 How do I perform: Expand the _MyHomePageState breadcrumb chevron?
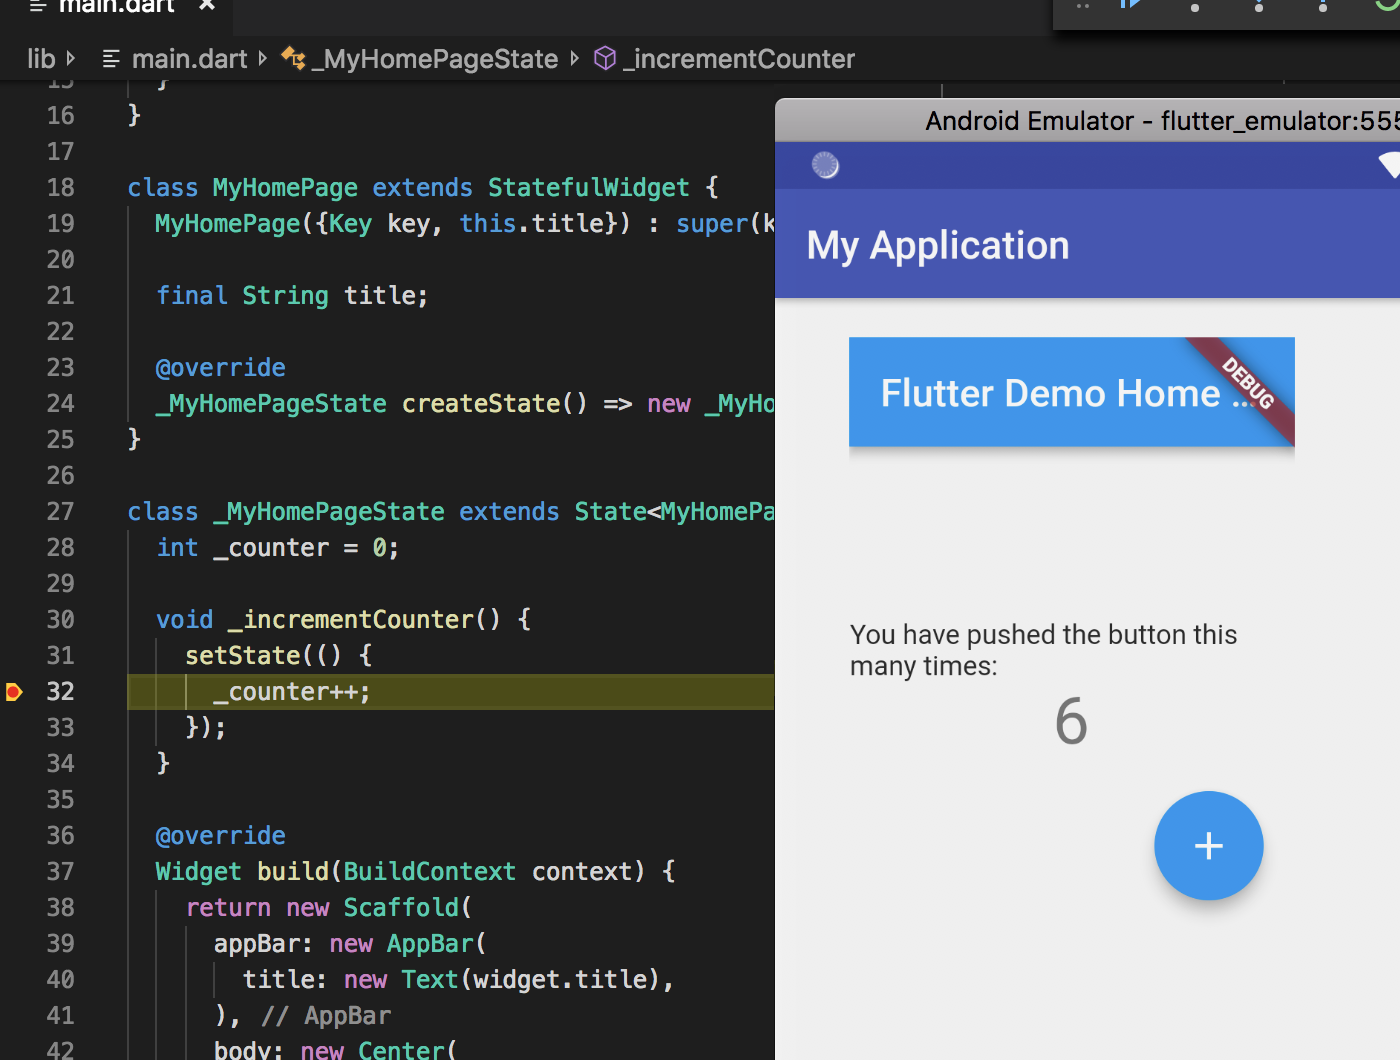pos(574,58)
